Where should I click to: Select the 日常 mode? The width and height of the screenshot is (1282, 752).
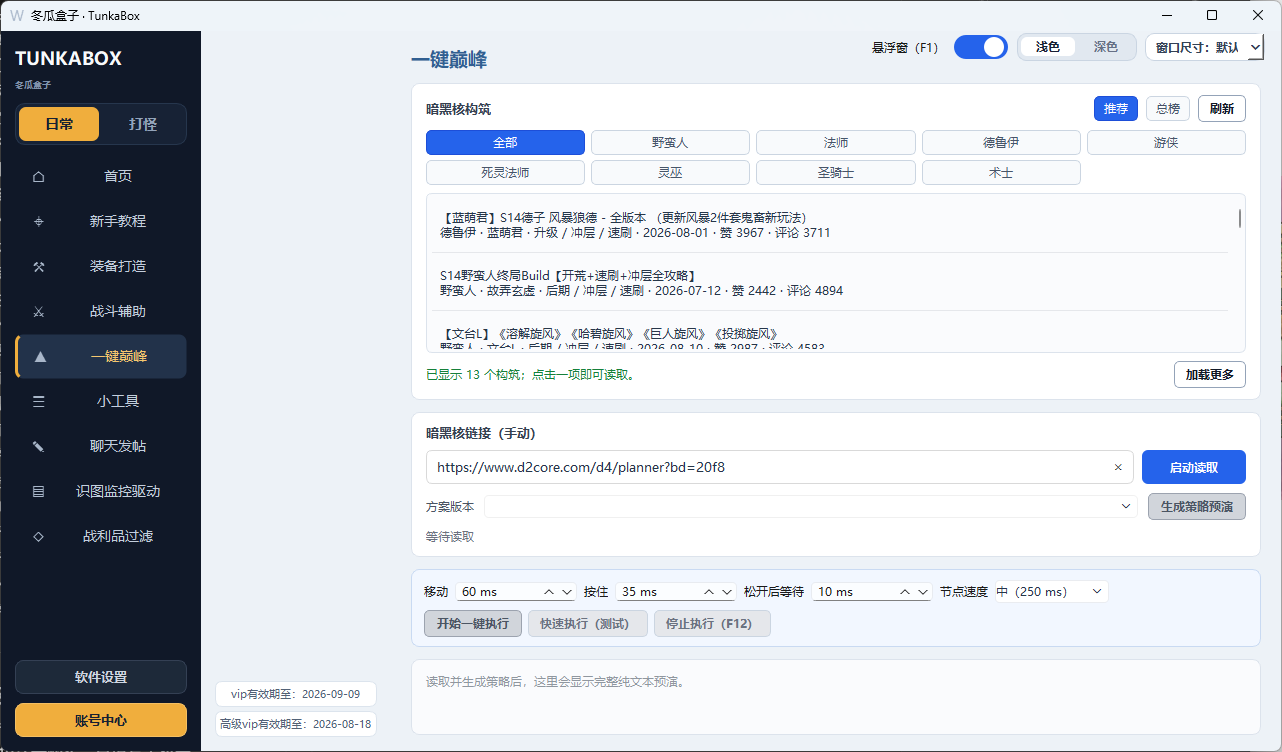(59, 124)
